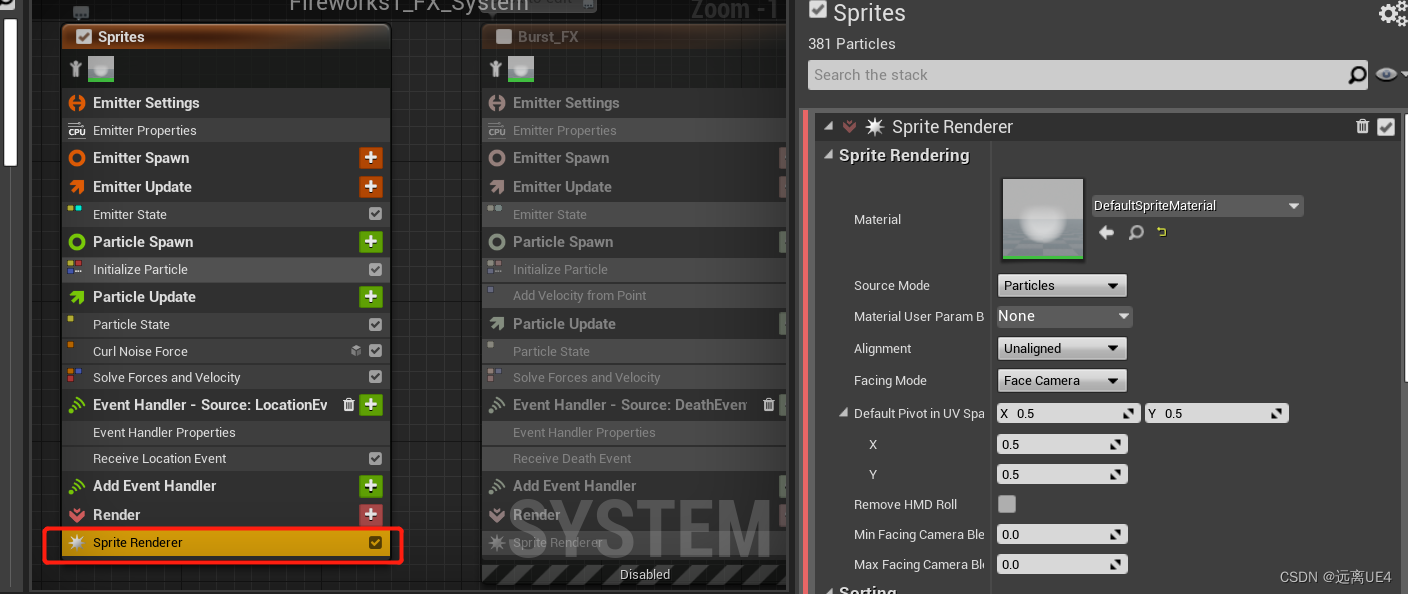
Task: Click the burst icon next to Sprite Renderer title
Action: click(x=875, y=127)
